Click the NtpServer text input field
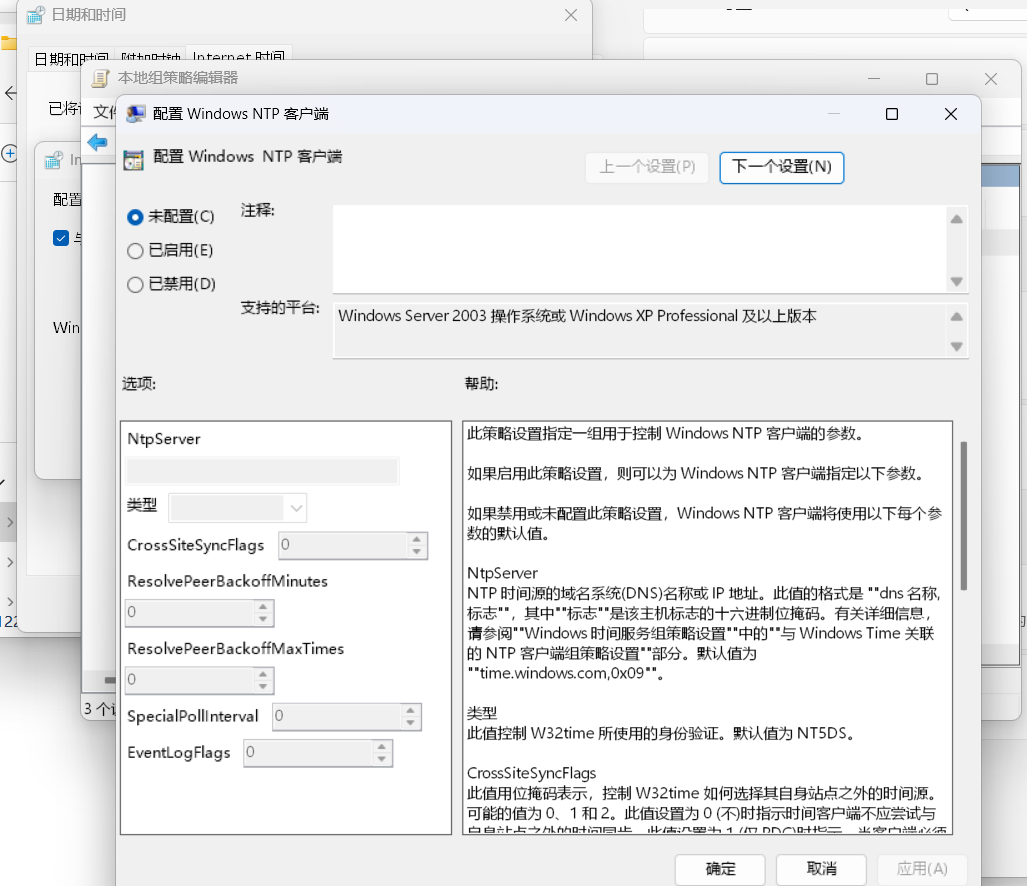1027x886 pixels. point(262,471)
